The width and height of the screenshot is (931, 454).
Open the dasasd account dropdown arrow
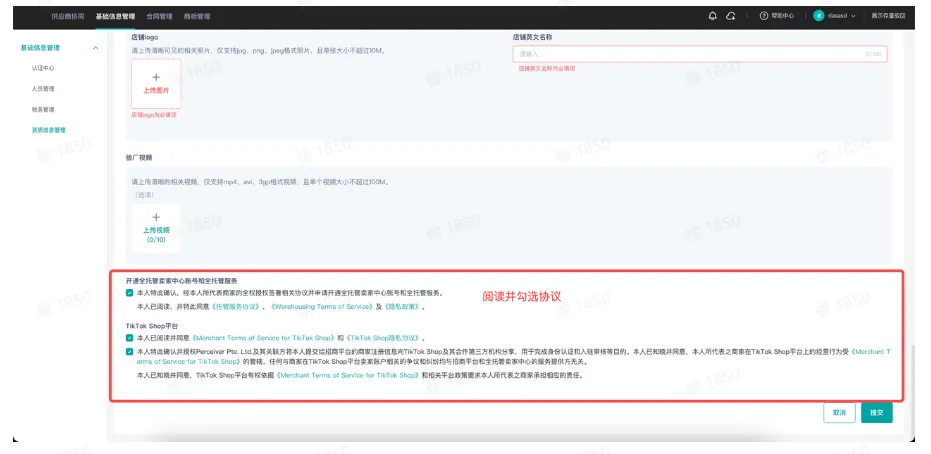(x=853, y=17)
